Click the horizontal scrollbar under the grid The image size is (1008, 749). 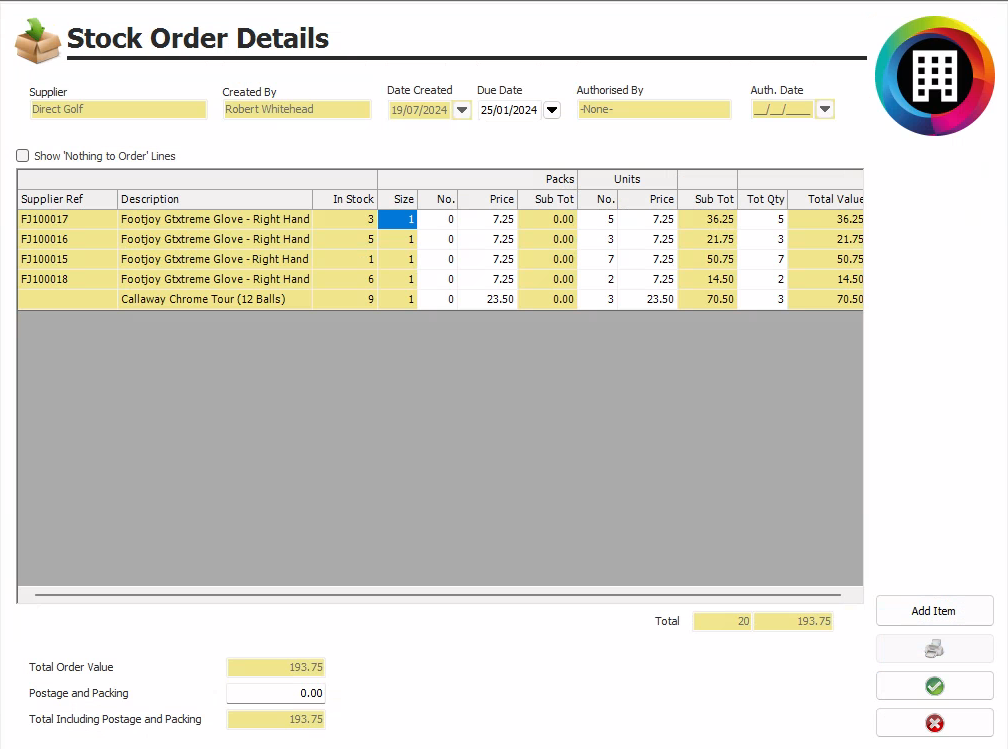[438, 595]
